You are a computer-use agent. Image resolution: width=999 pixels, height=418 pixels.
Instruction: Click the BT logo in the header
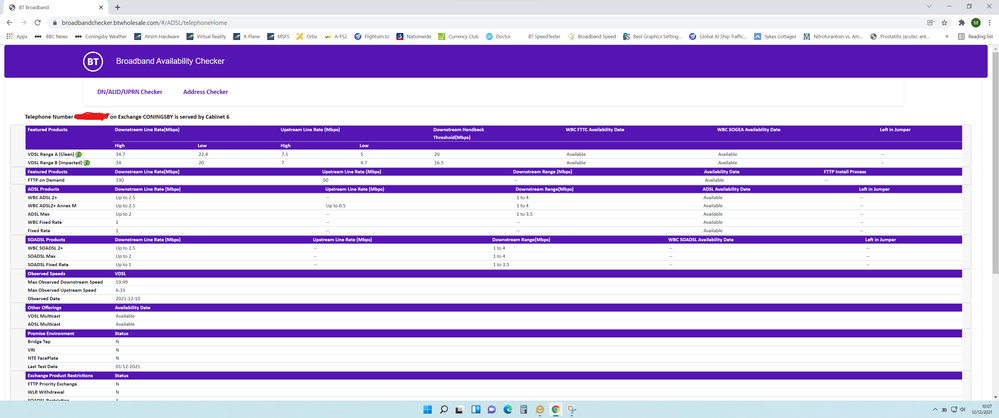pyautogui.click(x=93, y=61)
